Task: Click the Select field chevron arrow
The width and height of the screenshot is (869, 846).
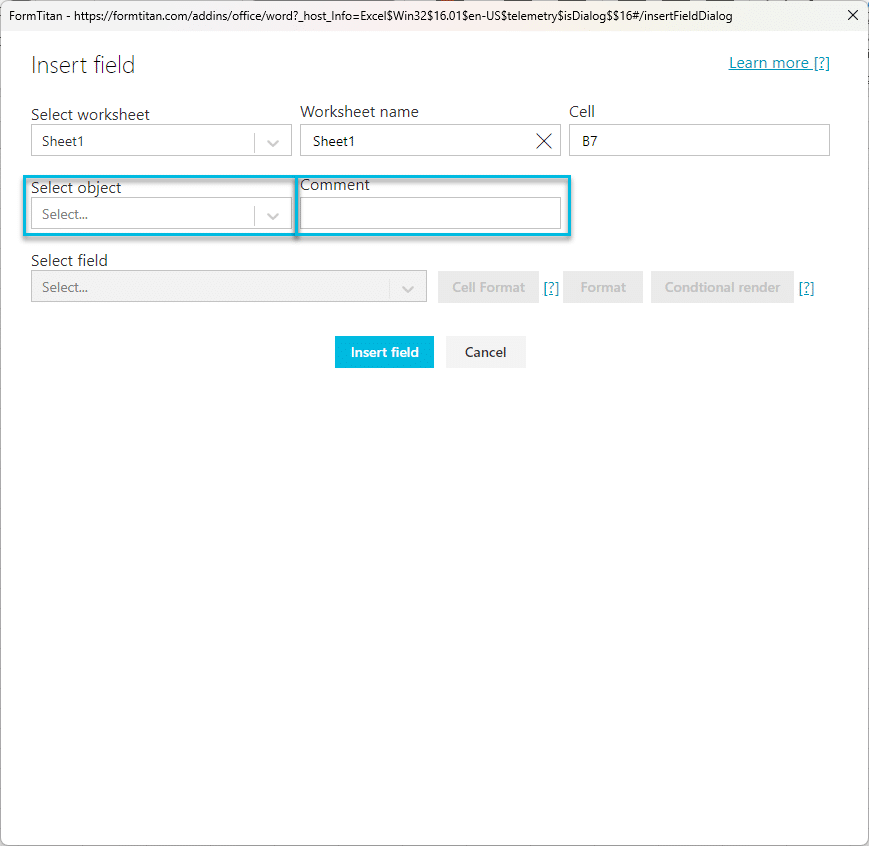Action: point(408,288)
